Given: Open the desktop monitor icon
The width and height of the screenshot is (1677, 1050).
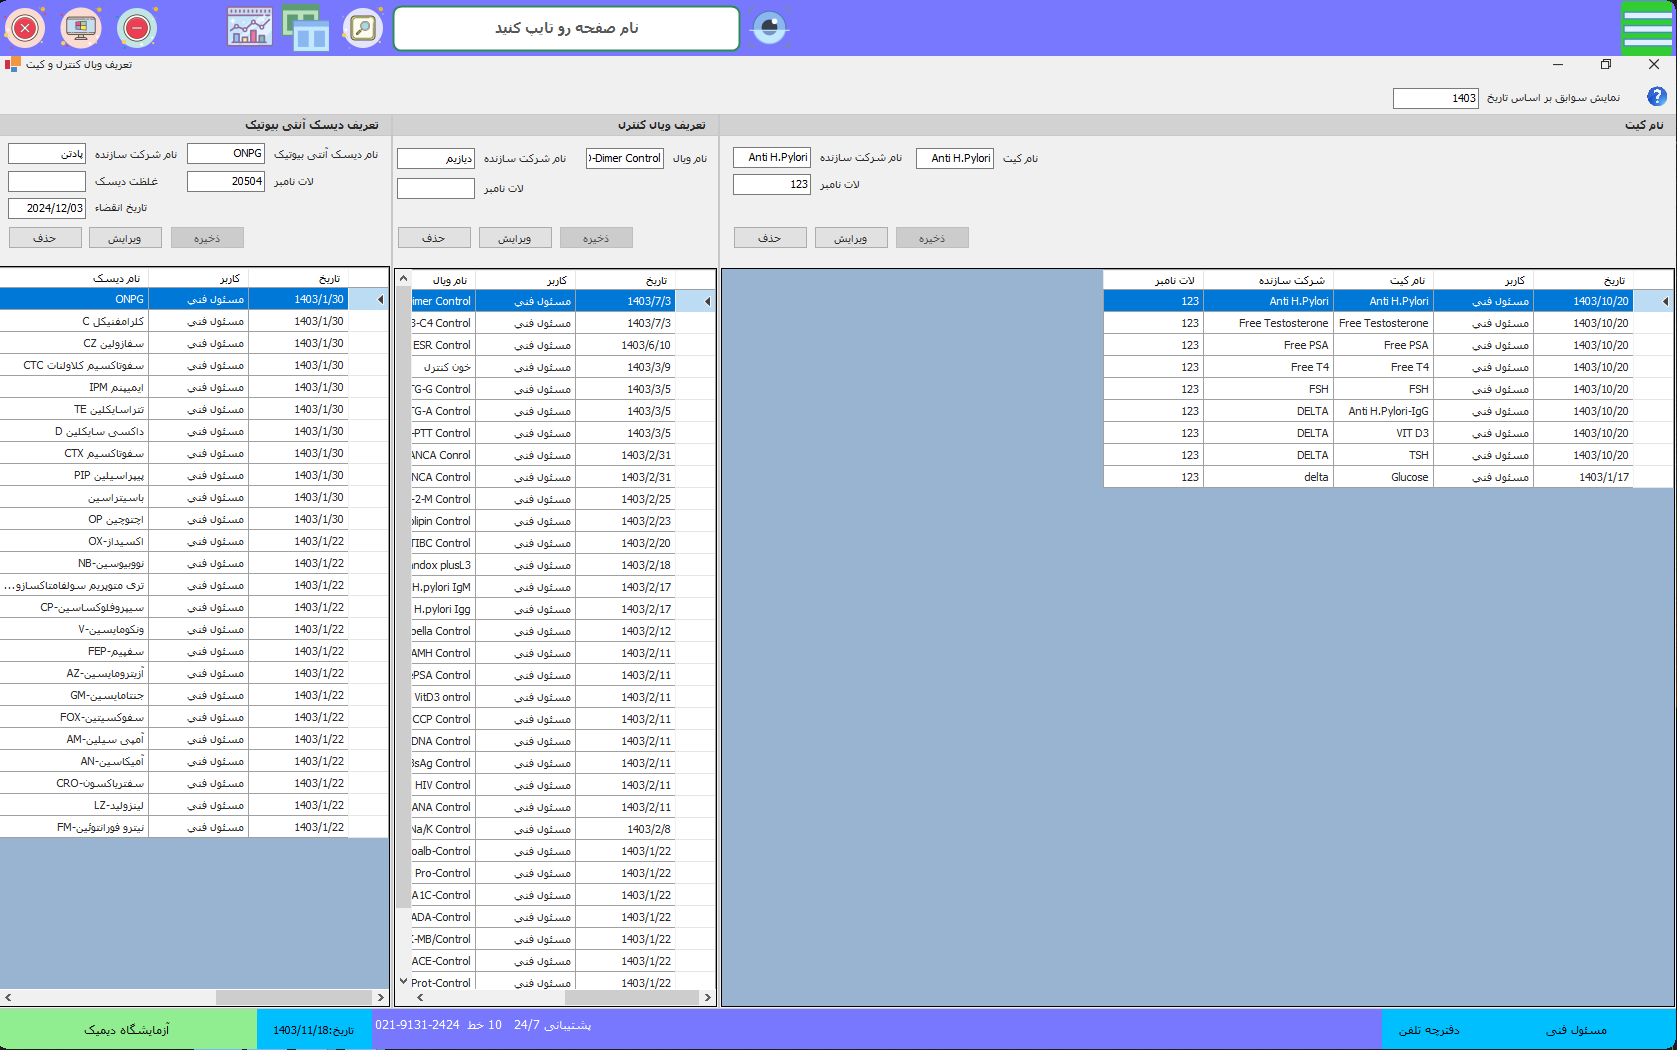Looking at the screenshot, I should (81, 28).
